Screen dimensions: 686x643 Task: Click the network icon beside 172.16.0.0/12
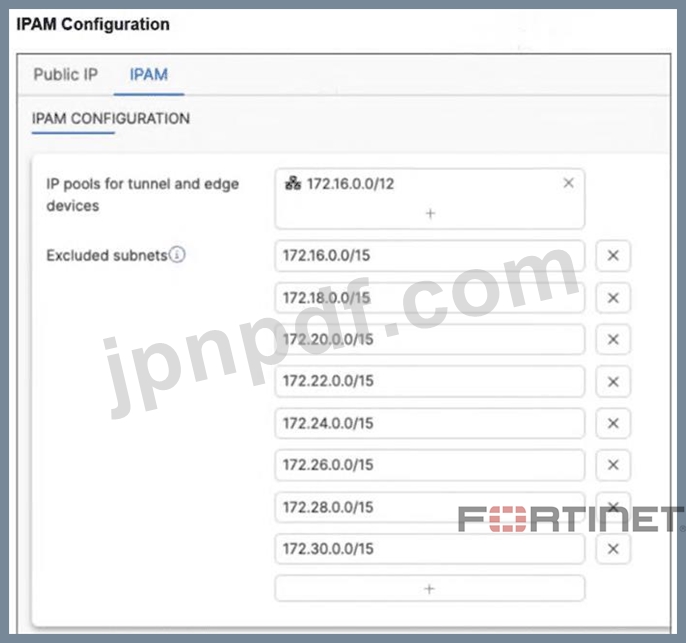pos(293,183)
